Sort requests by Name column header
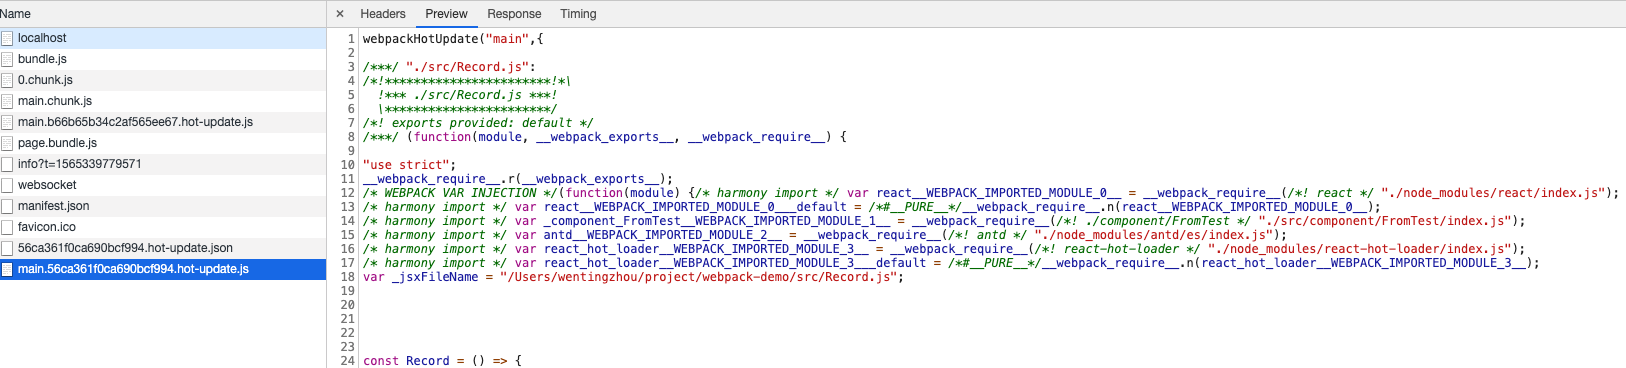 (x=163, y=14)
